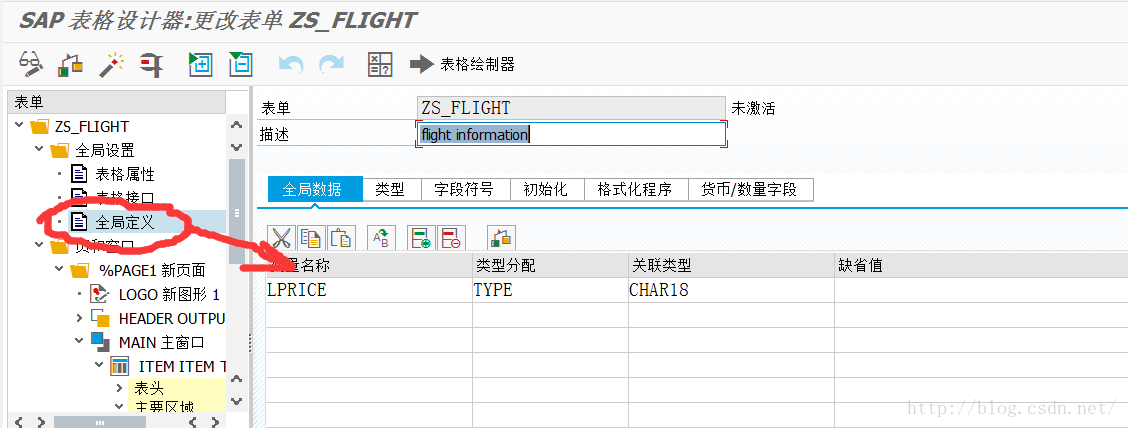Click the 表格绘制器 button

coord(463,65)
